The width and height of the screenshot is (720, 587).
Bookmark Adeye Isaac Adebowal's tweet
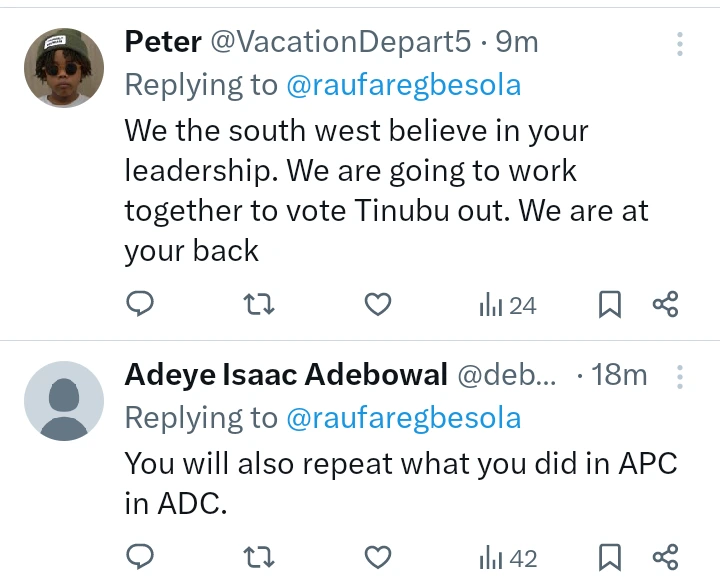click(609, 556)
